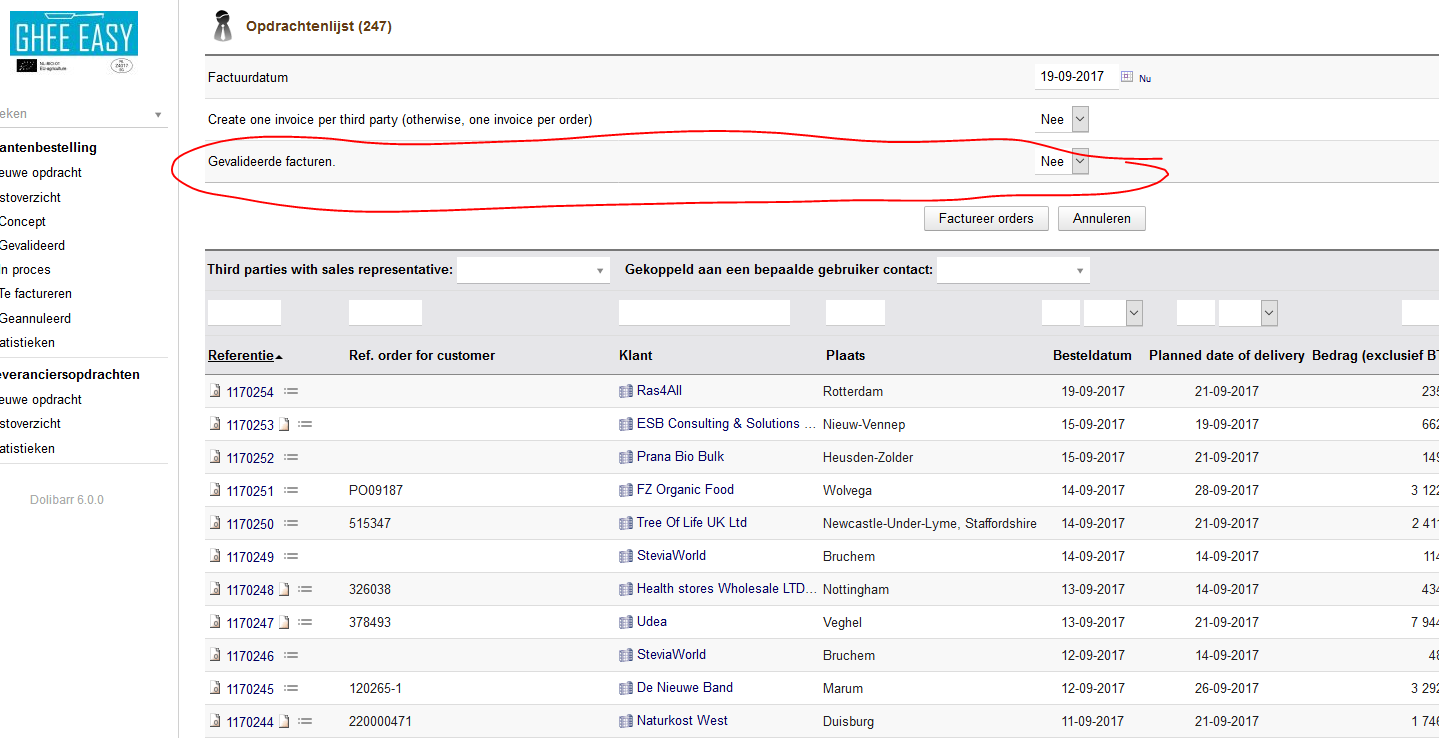Open 'Gekoppeld aan een bepaalde gebruiker contact' selector
Image resolution: width=1439 pixels, height=738 pixels.
1012,269
